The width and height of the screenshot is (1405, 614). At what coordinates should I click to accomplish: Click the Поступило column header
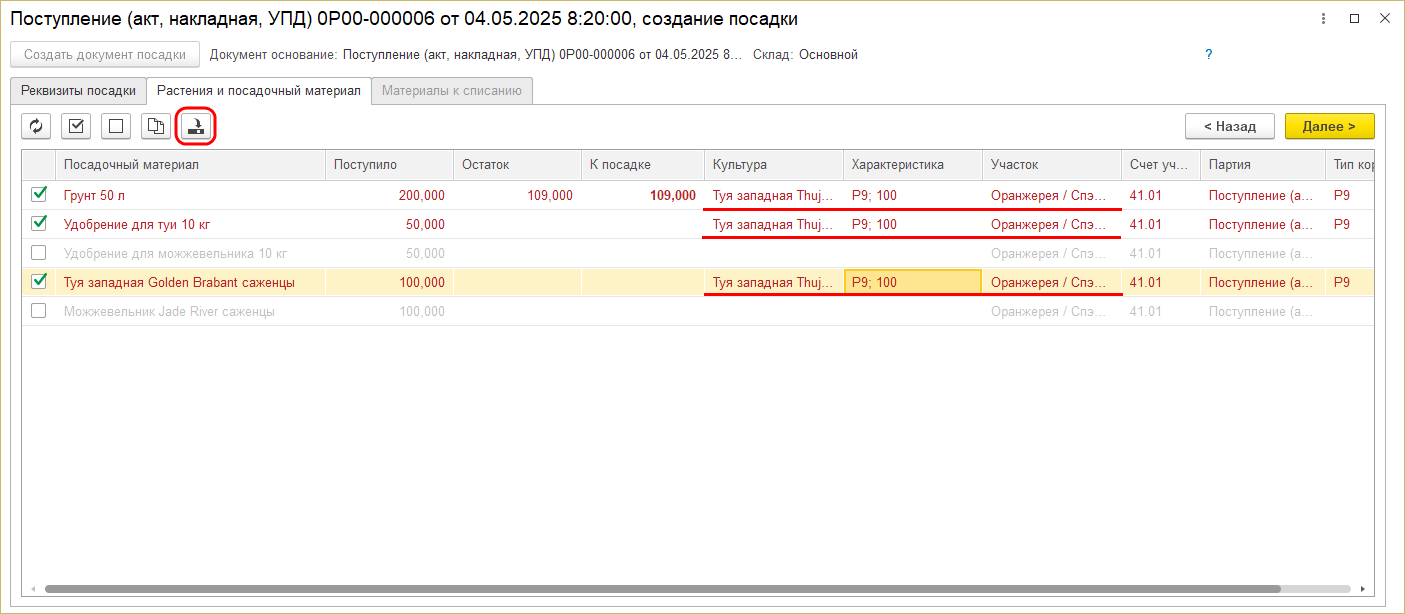[x=389, y=165]
